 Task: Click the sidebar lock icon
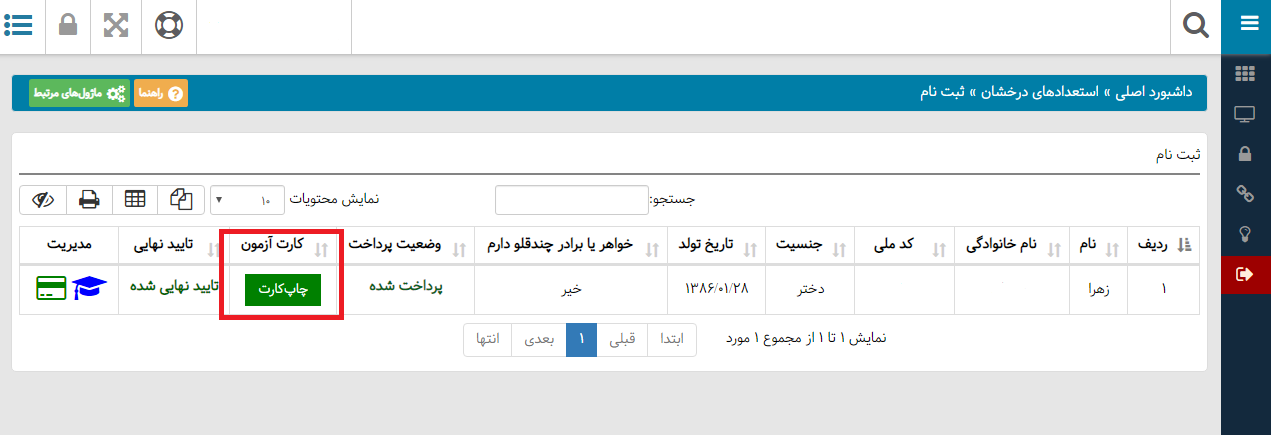pyautogui.click(x=1246, y=154)
